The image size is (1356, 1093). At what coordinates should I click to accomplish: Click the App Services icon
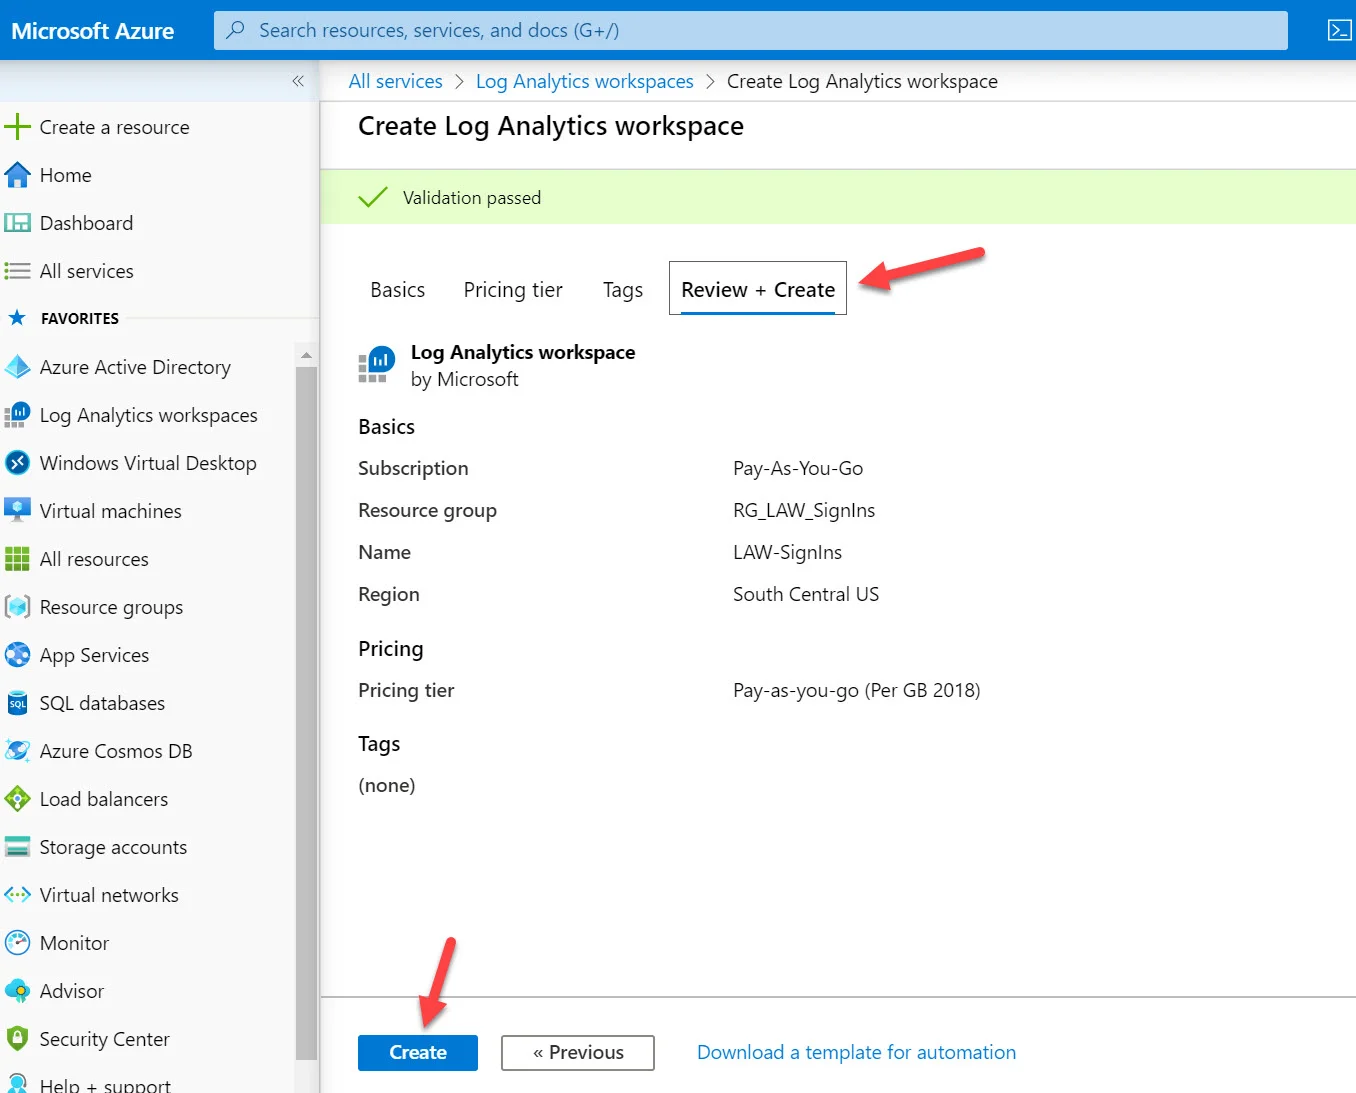click(17, 655)
